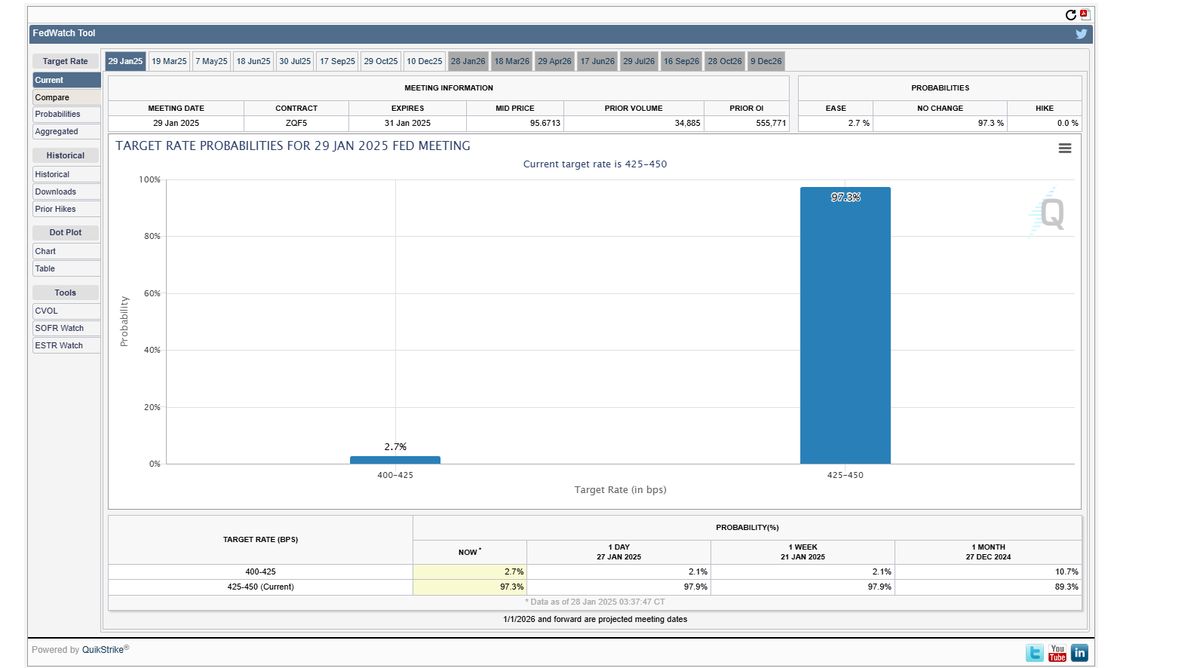The width and height of the screenshot is (1200, 668).
Task: Follow the QuikStrike link in the footer
Action: pos(102,649)
